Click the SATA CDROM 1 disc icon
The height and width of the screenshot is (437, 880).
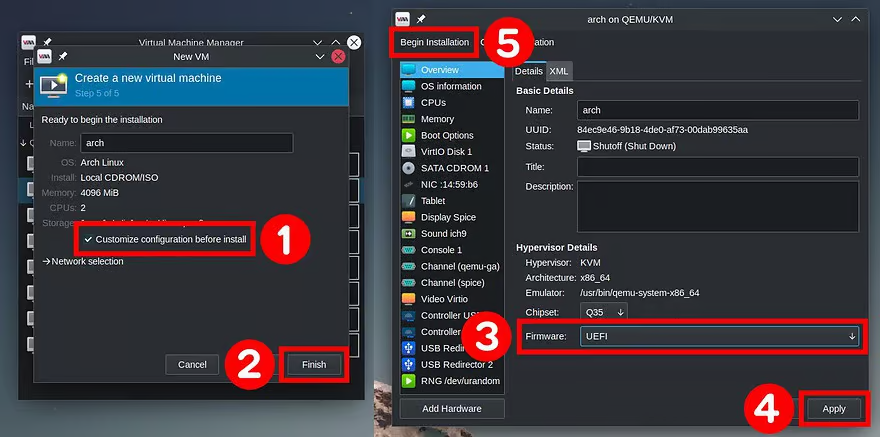coord(409,168)
